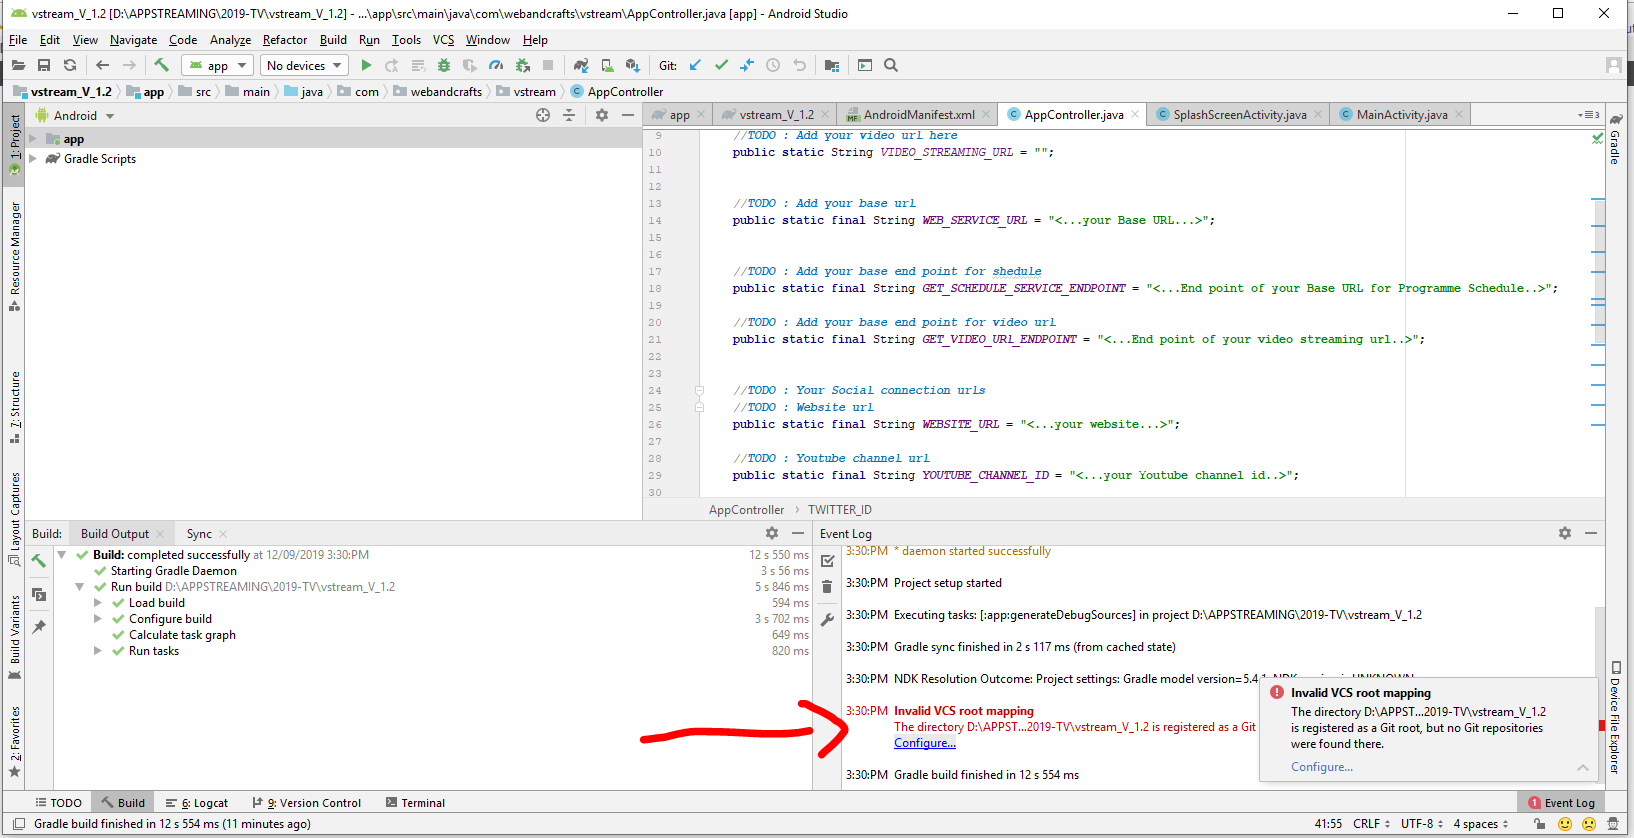Viewport: 1634px width, 838px height.
Task: Sync project with Gradle files icon
Action: (581, 65)
